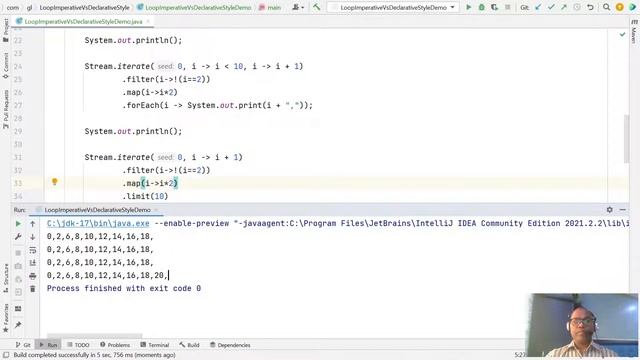Viewport: 640px width, 360px height.
Task: Open the Dependencies tool window
Action: point(230,345)
